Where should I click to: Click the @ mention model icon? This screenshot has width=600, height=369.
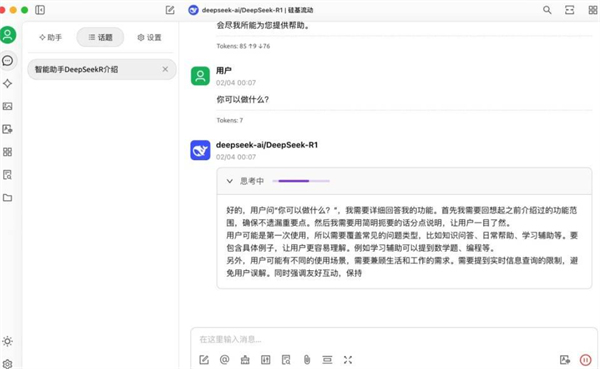pos(225,359)
